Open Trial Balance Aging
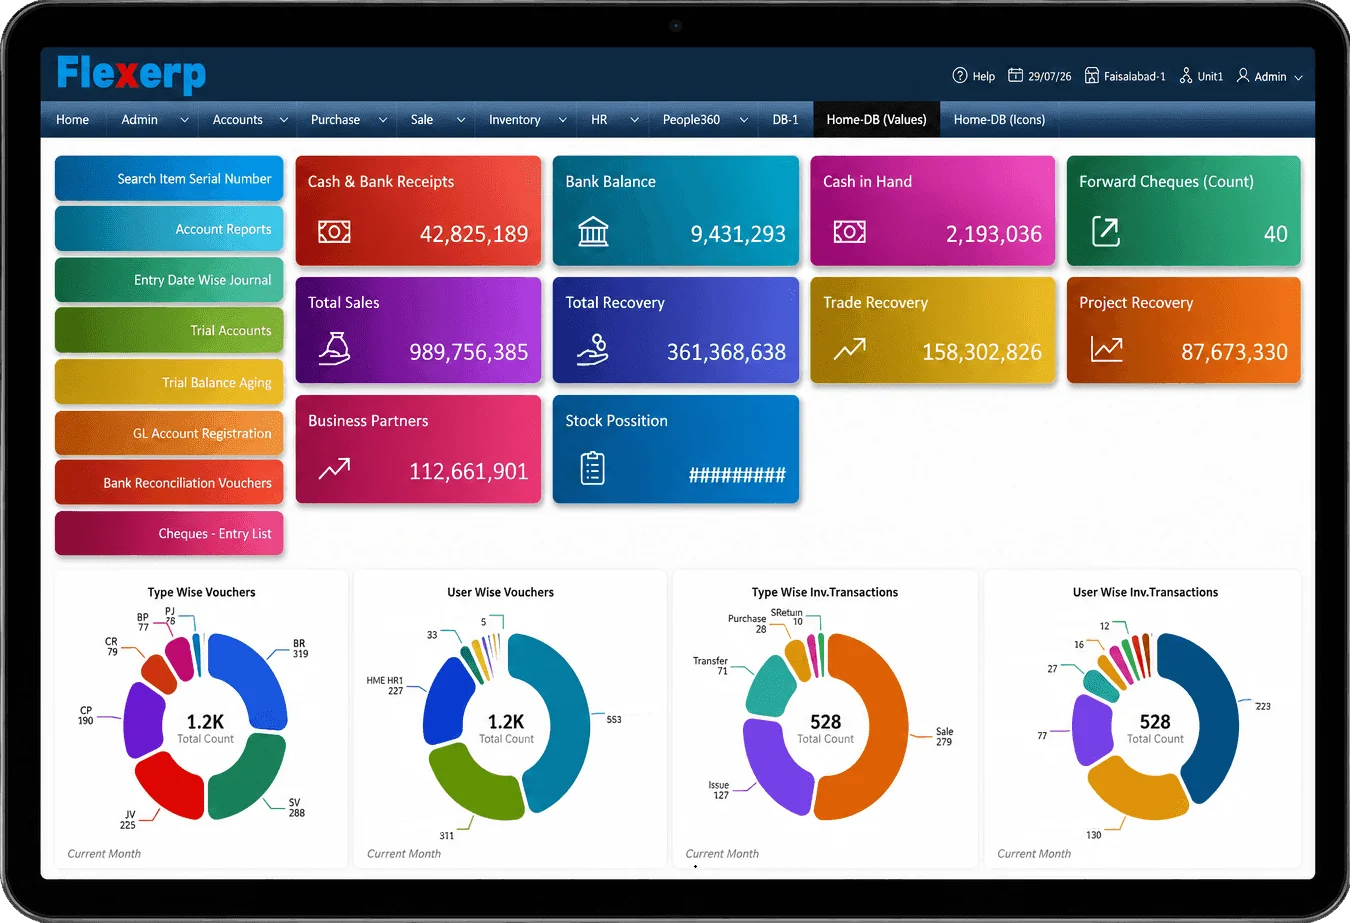The height and width of the screenshot is (923, 1352). (169, 382)
